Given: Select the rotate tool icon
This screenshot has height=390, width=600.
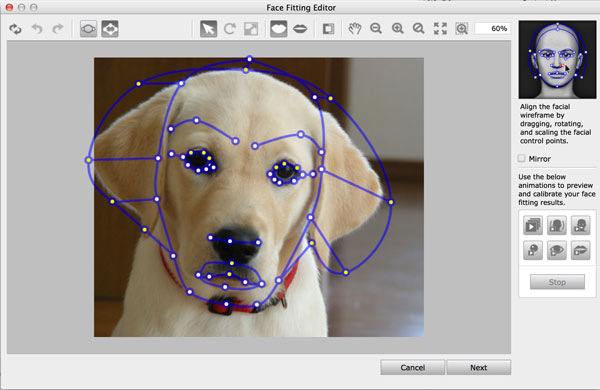Looking at the screenshot, I should point(230,29).
